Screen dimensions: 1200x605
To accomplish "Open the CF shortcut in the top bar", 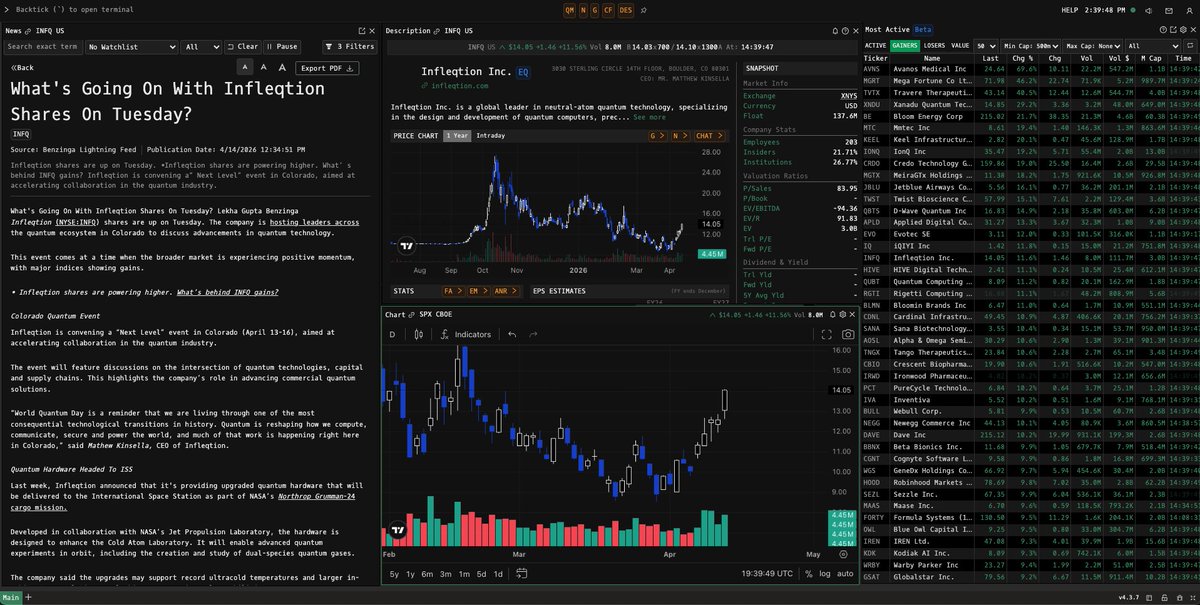I will pos(610,9).
